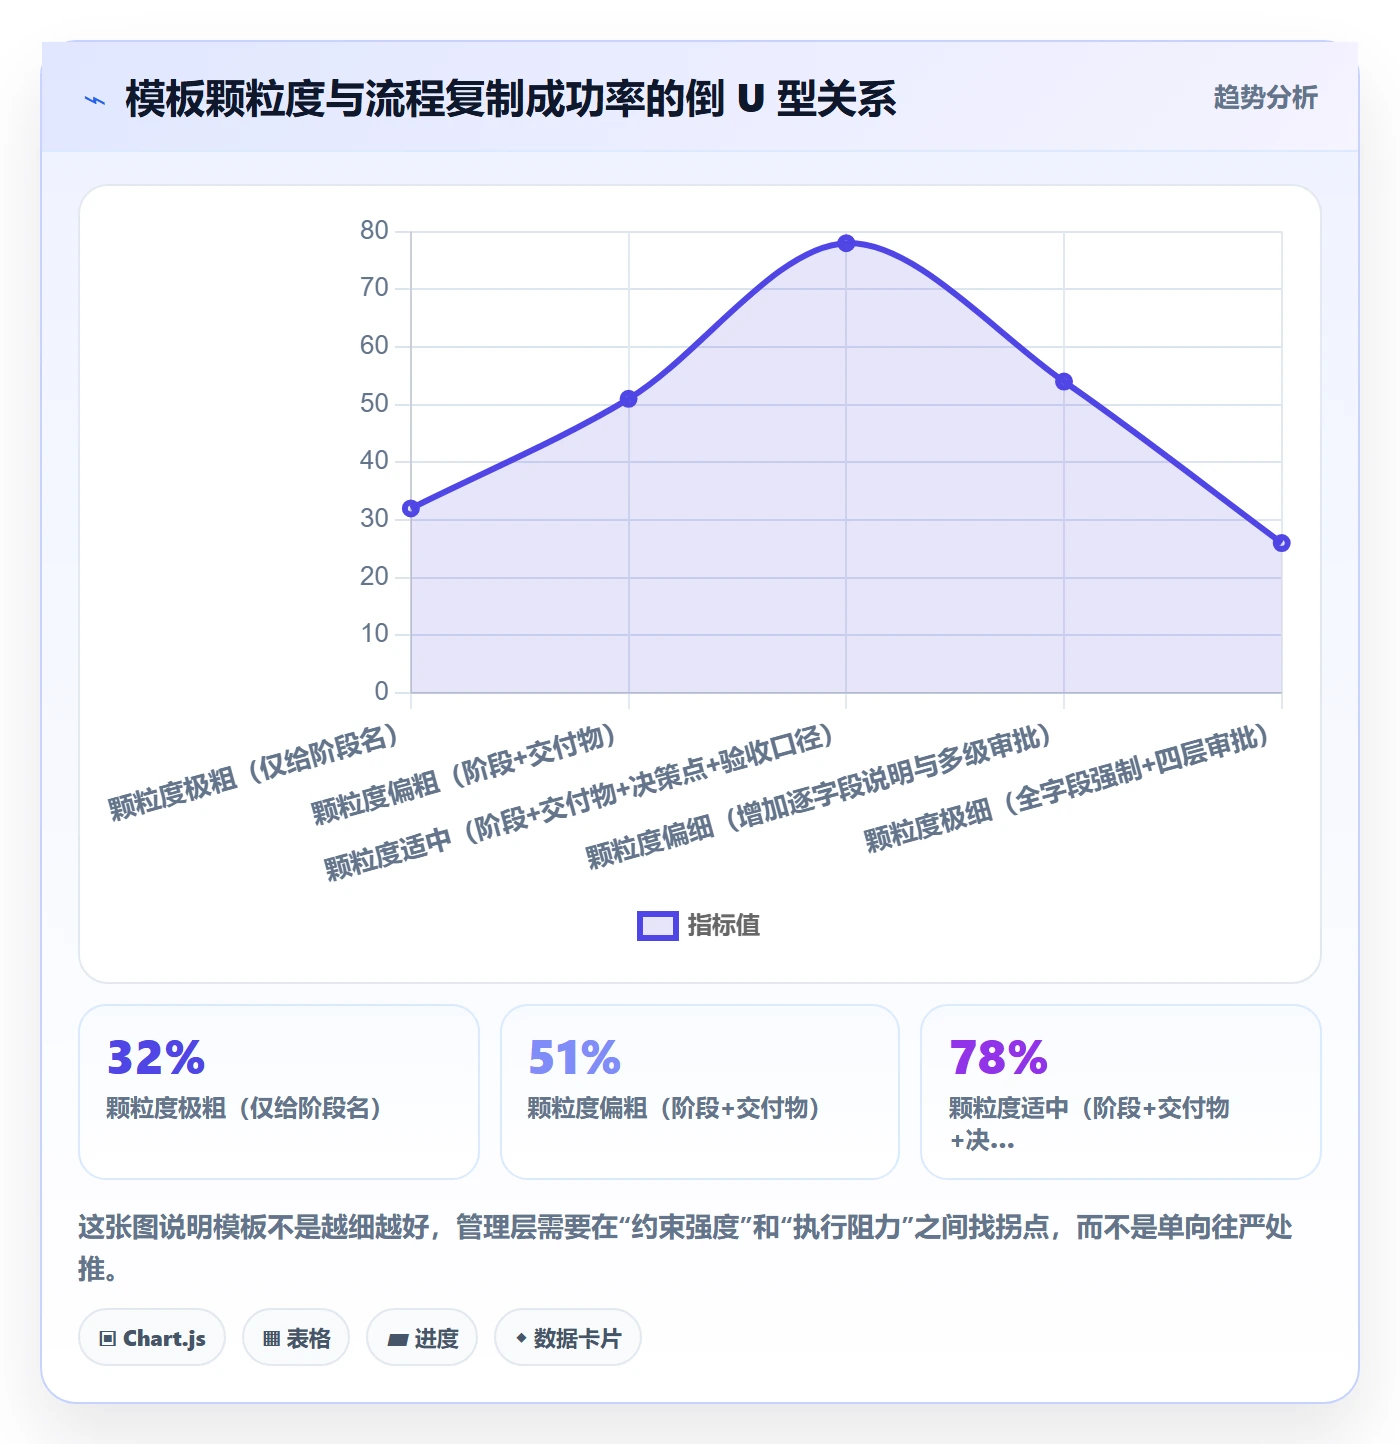Click the 表格 tag chip
The width and height of the screenshot is (1400, 1444).
tap(296, 1337)
